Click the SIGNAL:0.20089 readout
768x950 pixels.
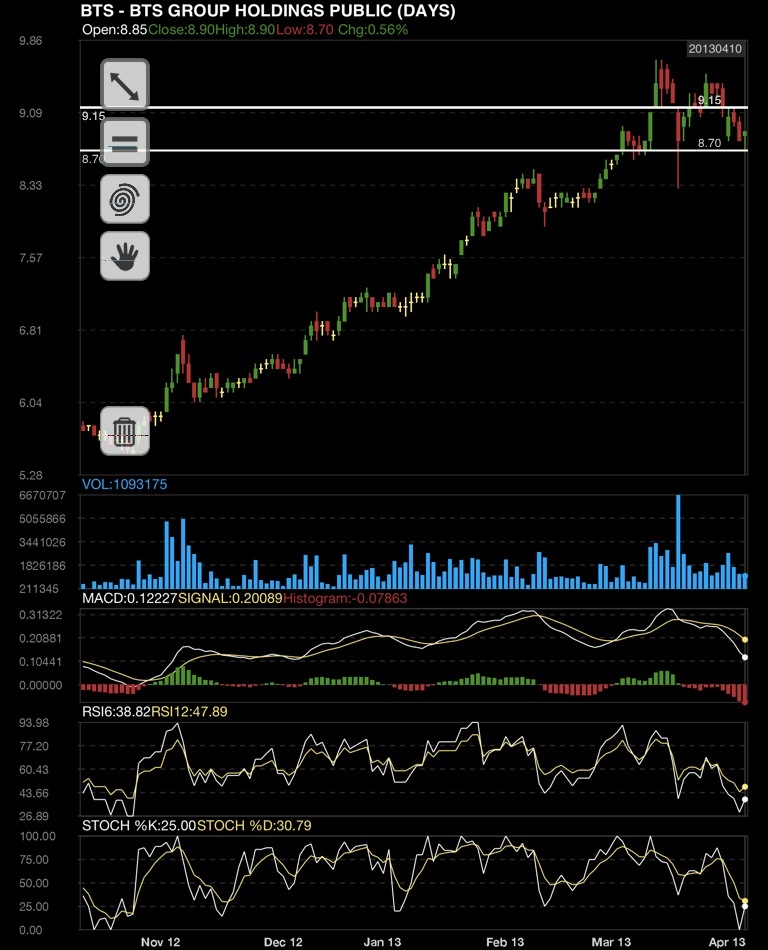(x=230, y=599)
